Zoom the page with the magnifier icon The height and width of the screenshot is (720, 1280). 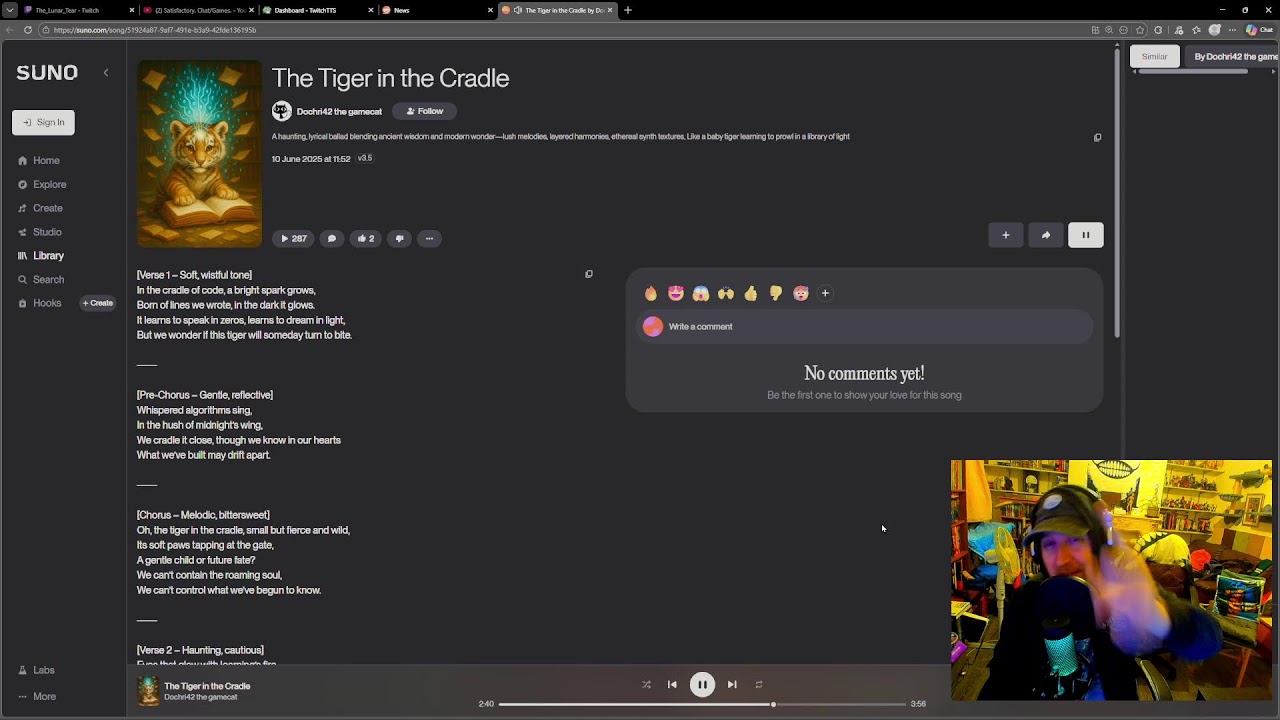pyautogui.click(x=1109, y=30)
